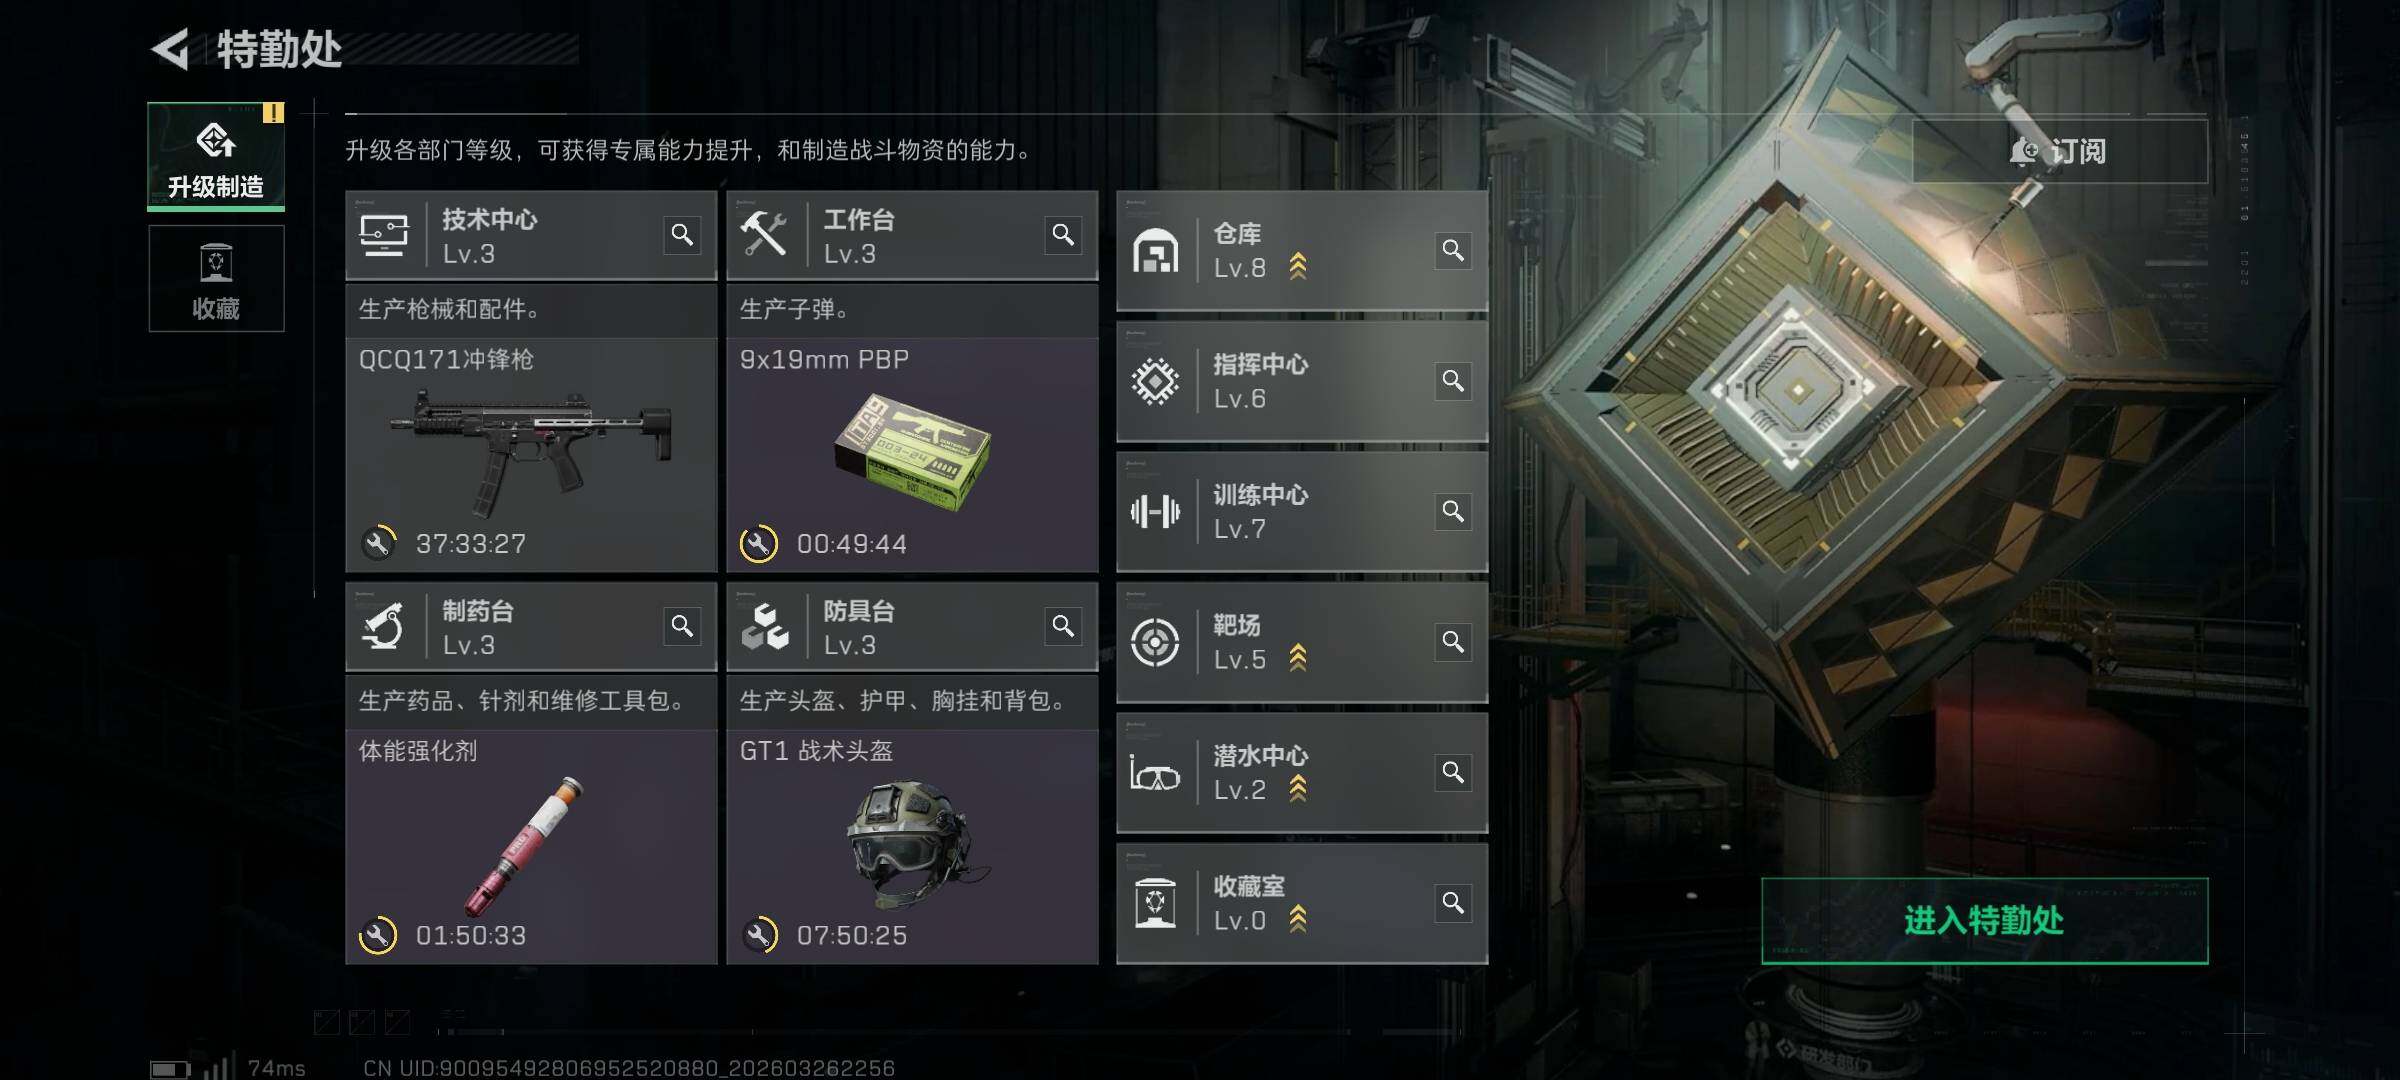Select the 9x19mm PBP ammo box thumbnail
The height and width of the screenshot is (1080, 2400).
(x=912, y=450)
